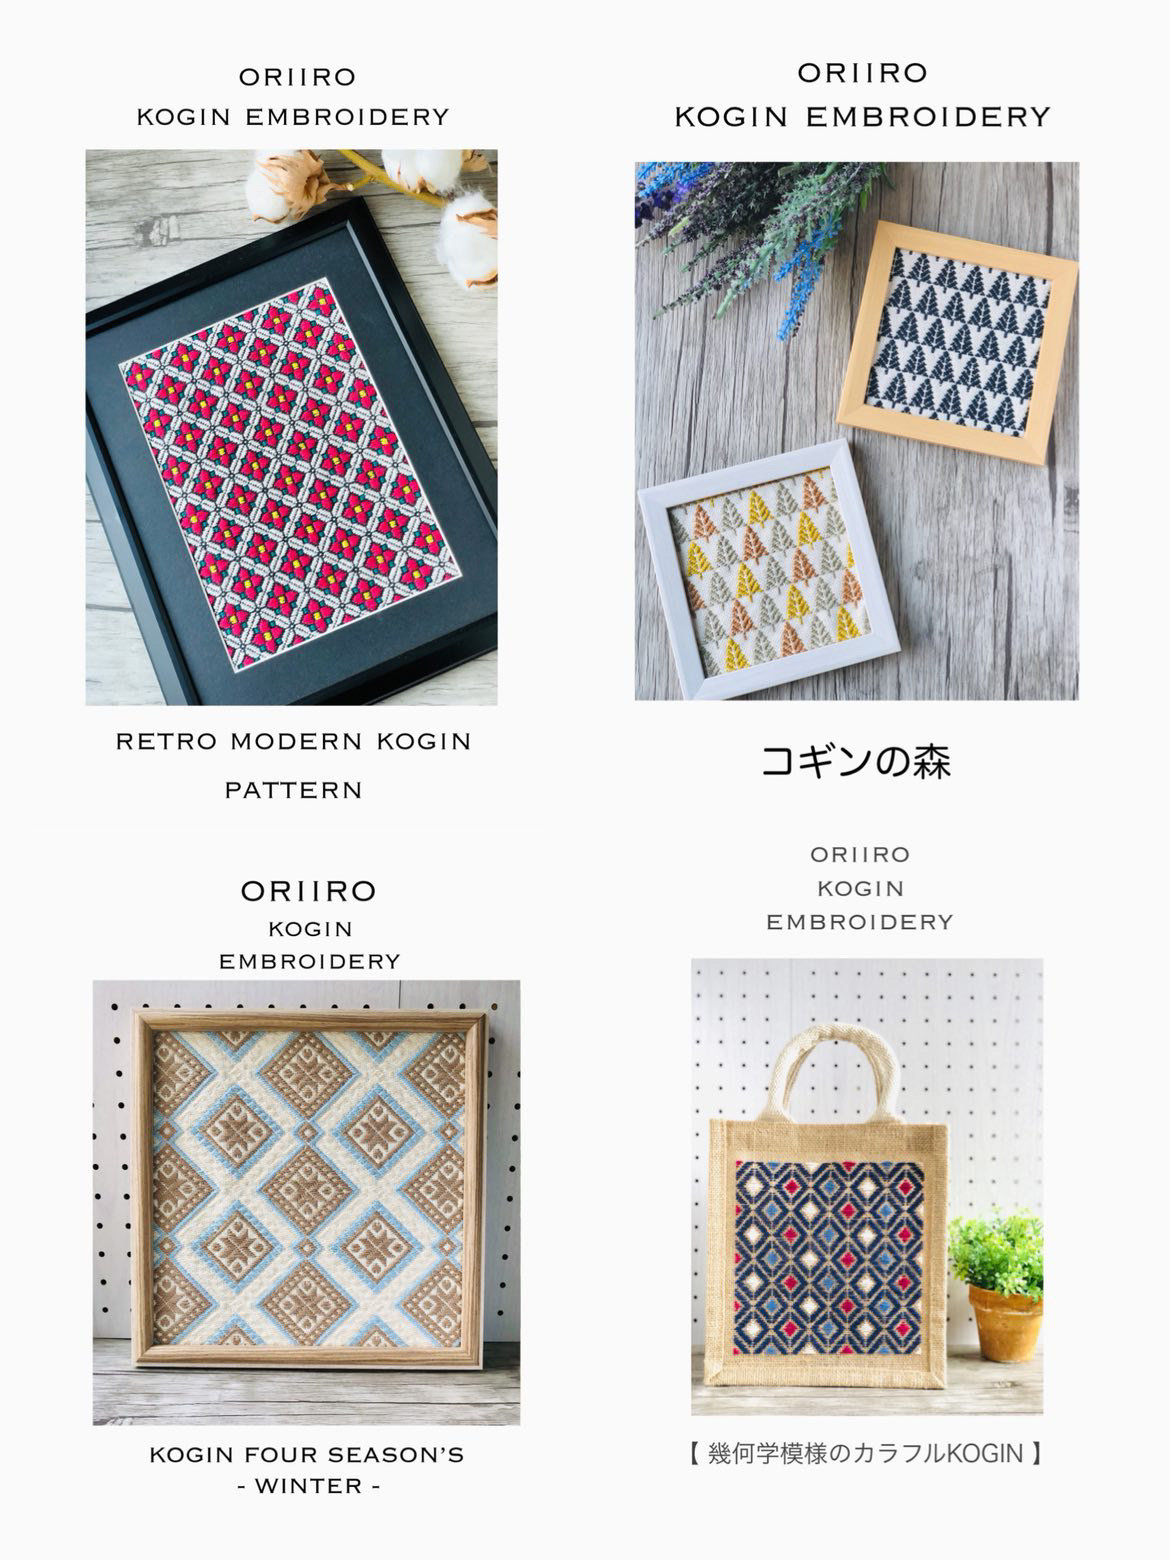Click the '幾何学模様のカラフルKOGIN' caption
The width and height of the screenshot is (1170, 1560).
click(866, 1452)
